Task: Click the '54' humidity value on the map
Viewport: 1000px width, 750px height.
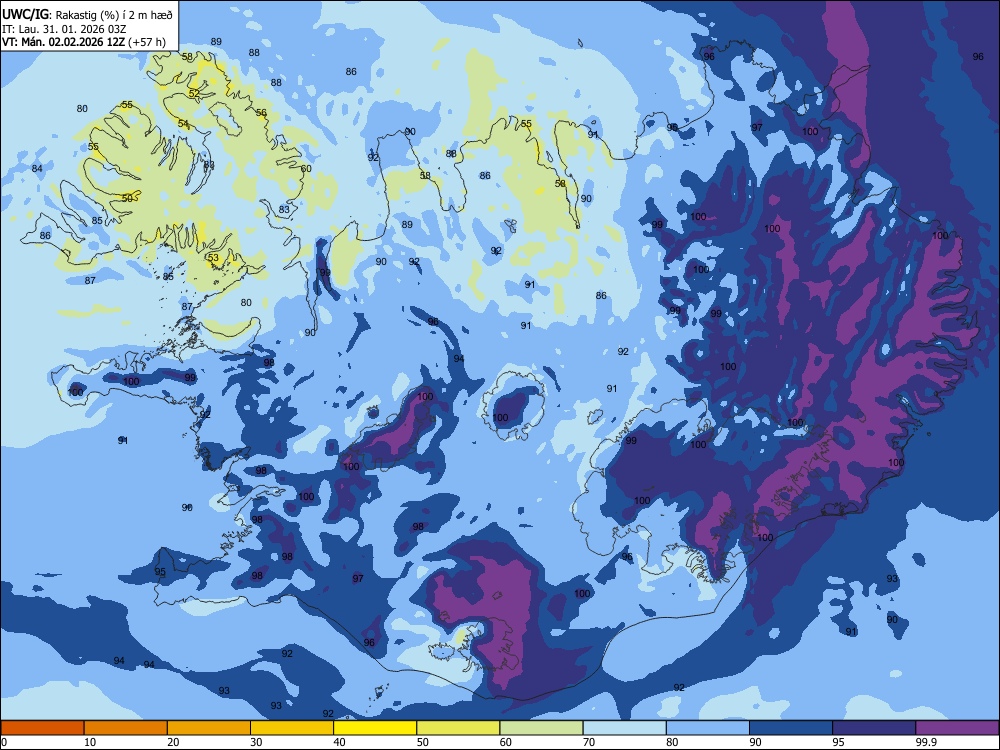Action: [183, 124]
